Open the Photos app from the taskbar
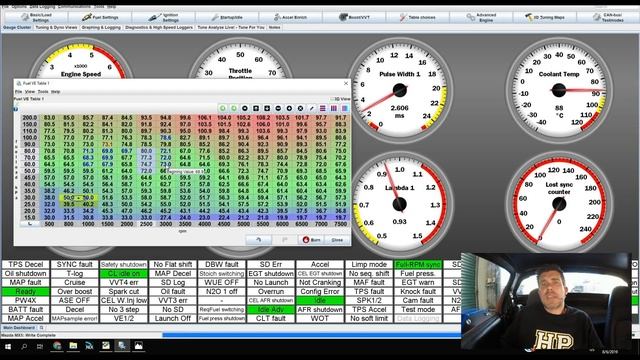This screenshot has height=360, width=640. [x=138, y=346]
